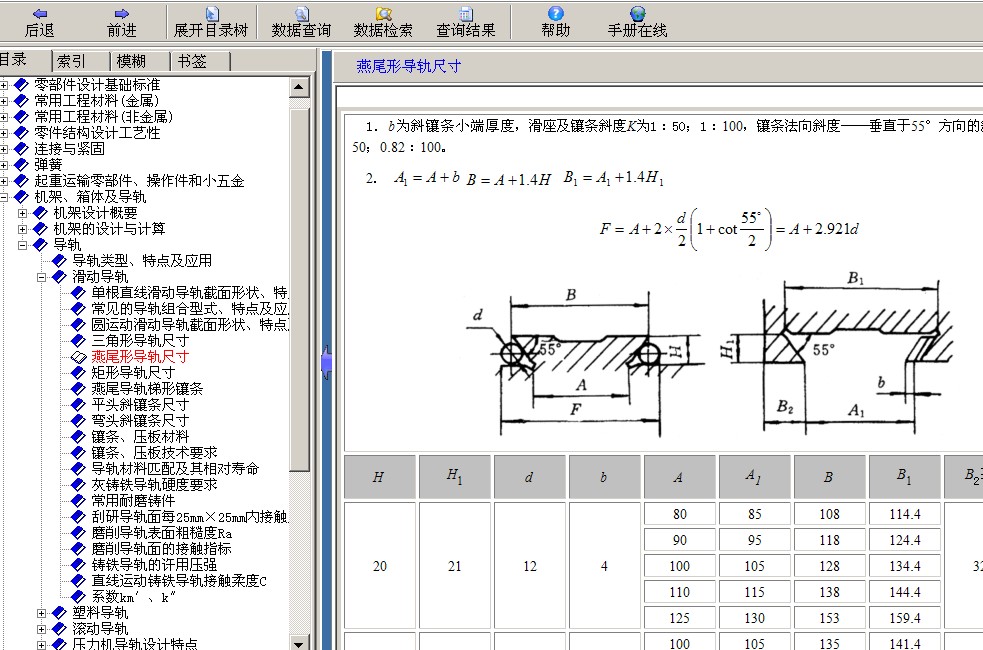Expand the 机架设计概要 tree node
The width and height of the screenshot is (983, 650).
[23, 213]
